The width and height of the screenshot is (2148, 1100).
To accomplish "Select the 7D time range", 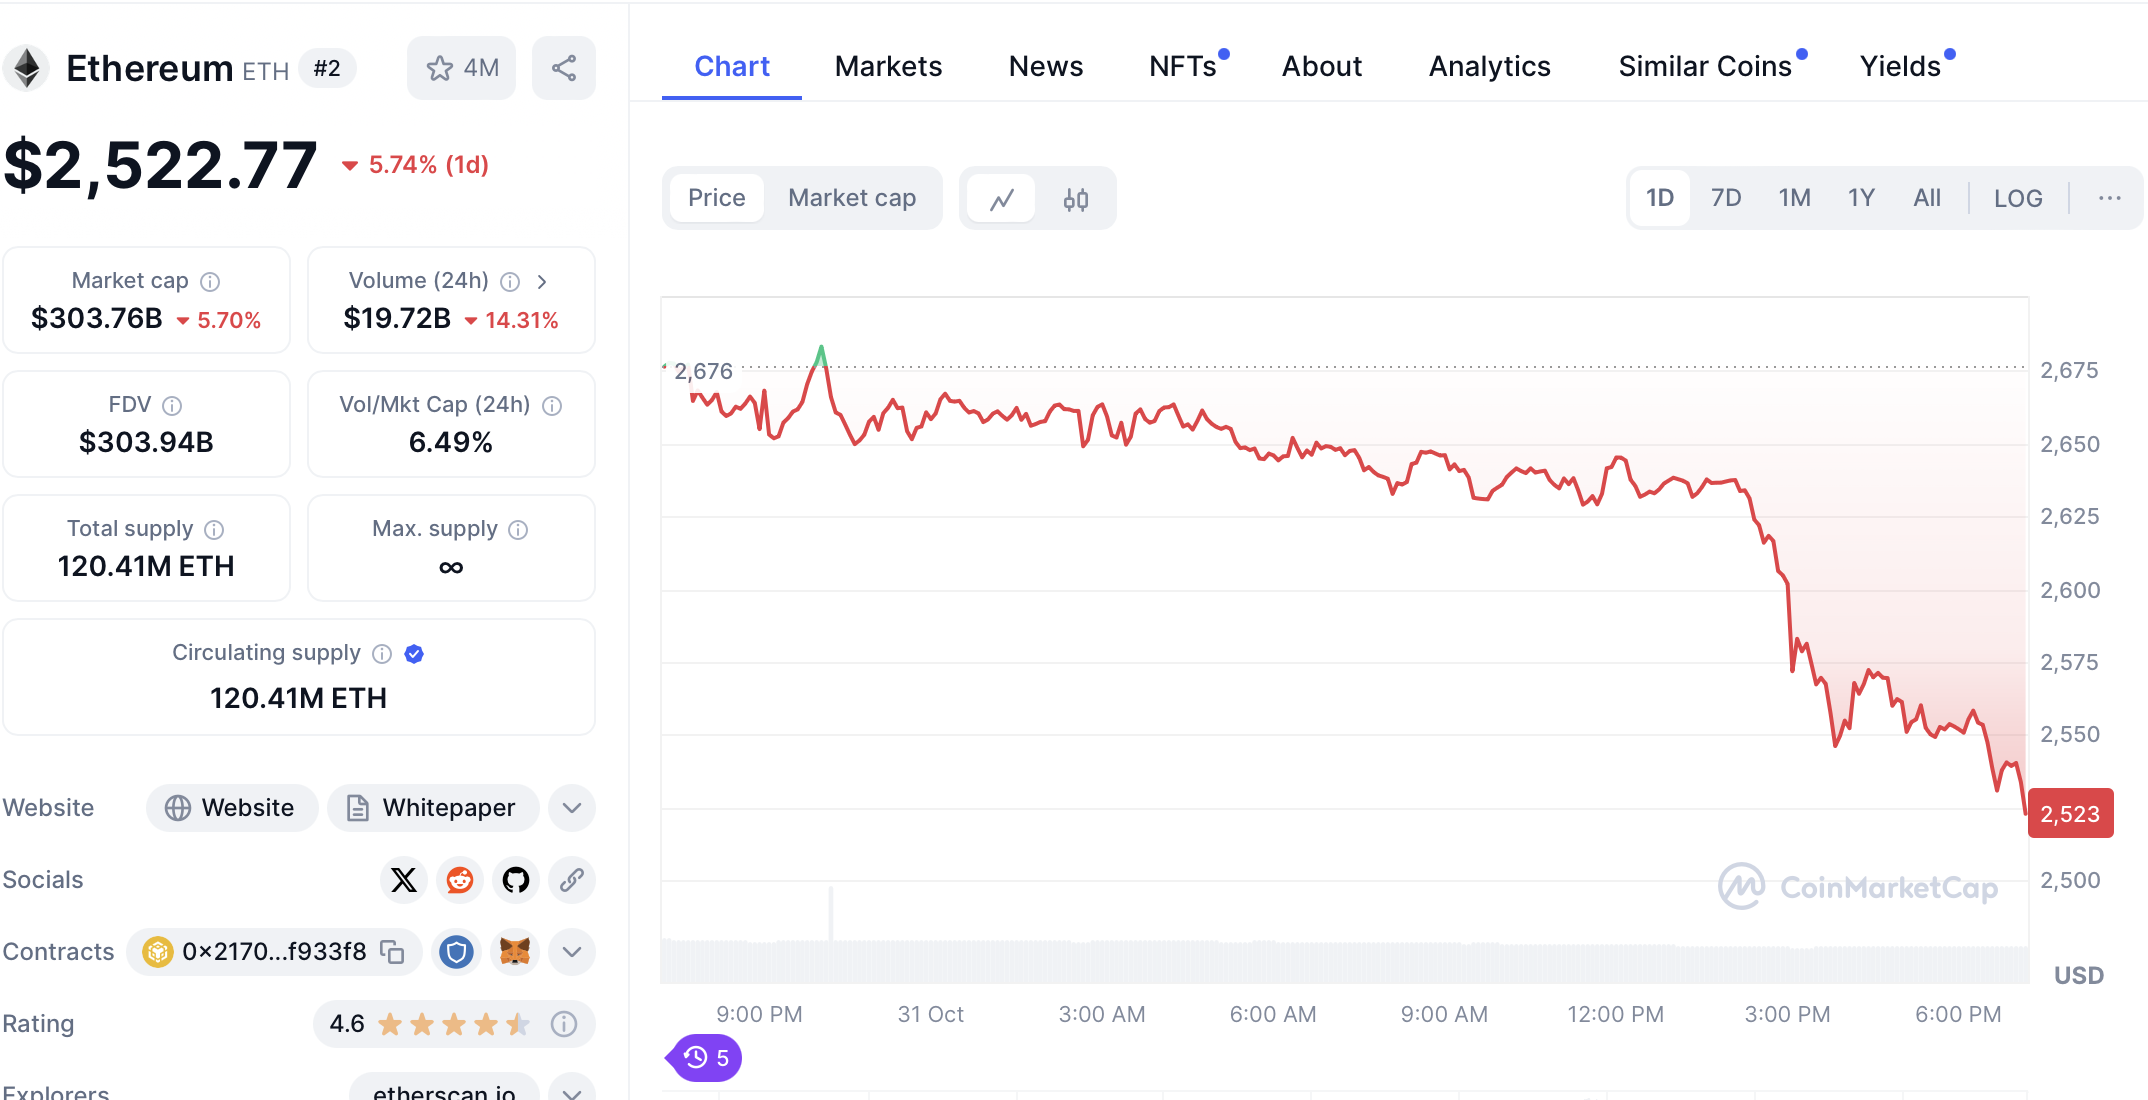I will (1725, 198).
